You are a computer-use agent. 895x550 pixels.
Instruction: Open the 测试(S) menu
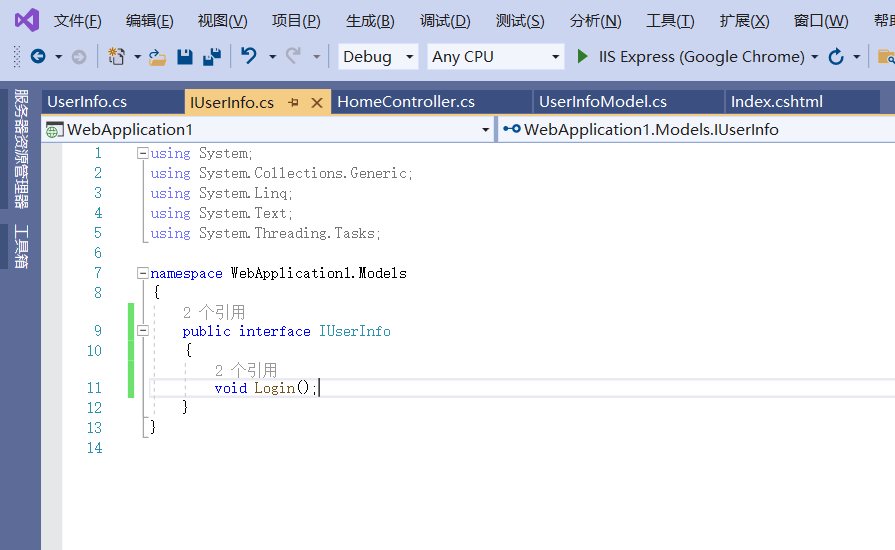pyautogui.click(x=520, y=21)
